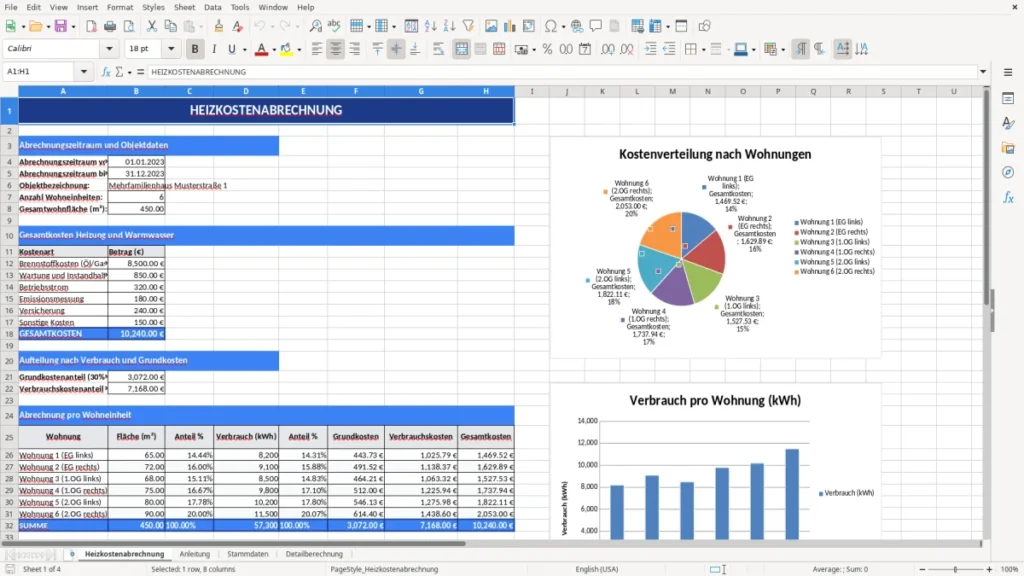Screen dimensions: 1024x576
Task: Clear direct formatting icon
Action: [x=238, y=26]
